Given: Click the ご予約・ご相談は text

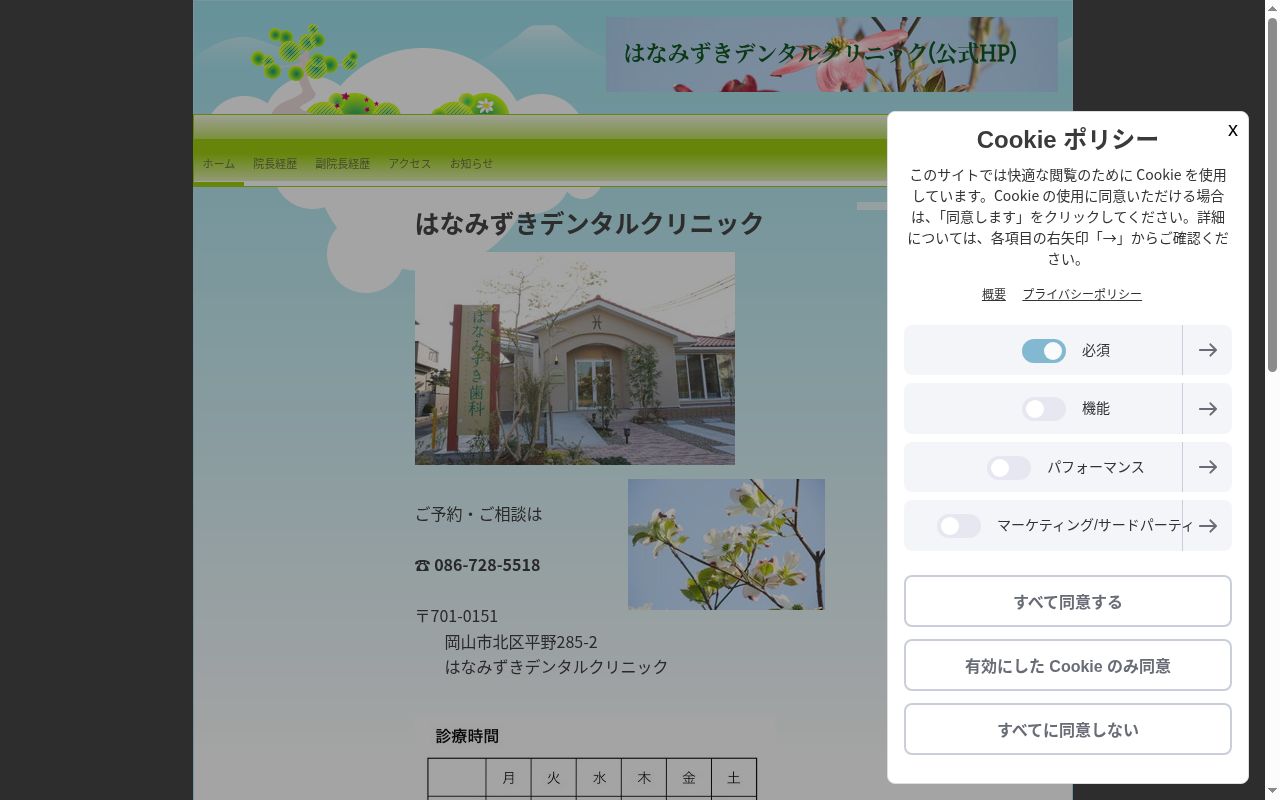Looking at the screenshot, I should [x=478, y=514].
